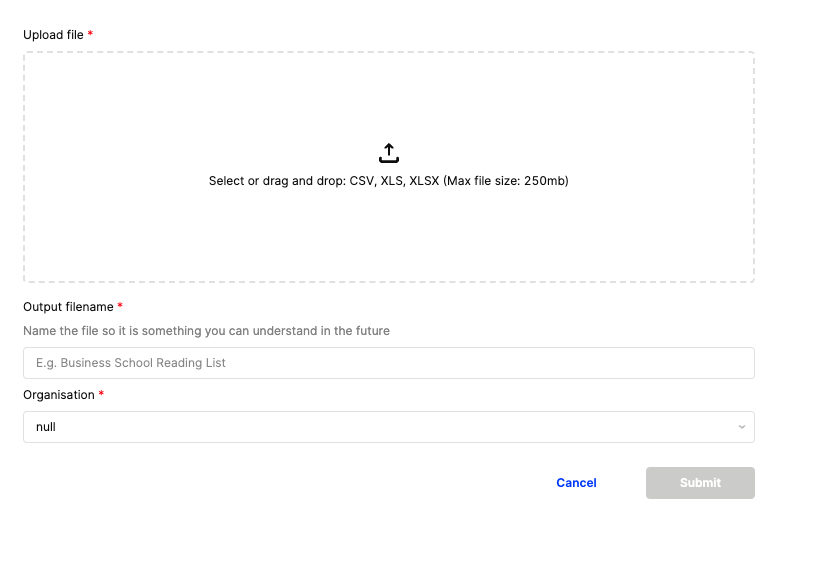Click the filename helper text about the future

[206, 331]
